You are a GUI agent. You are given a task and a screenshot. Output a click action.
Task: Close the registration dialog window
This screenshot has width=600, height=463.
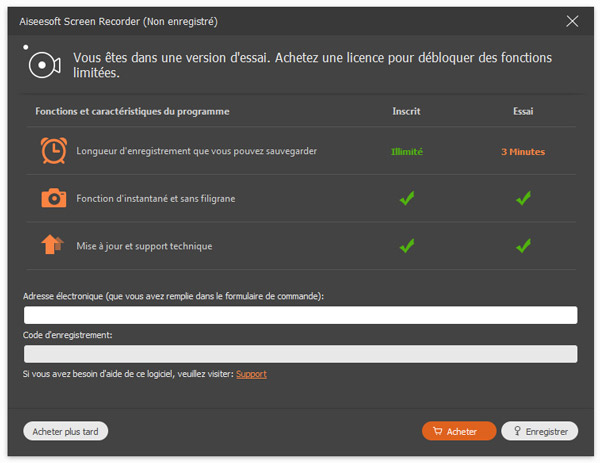[x=572, y=21]
